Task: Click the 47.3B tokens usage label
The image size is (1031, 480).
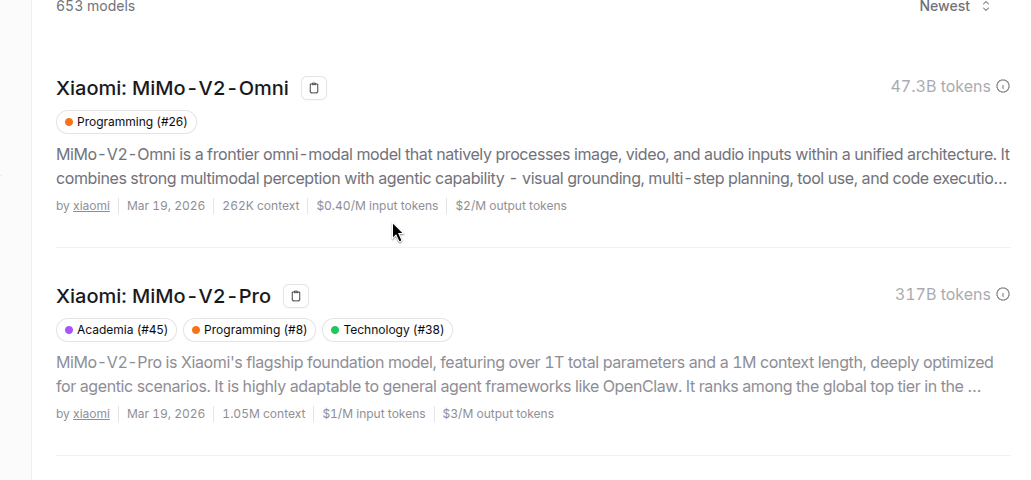Action: (940, 86)
